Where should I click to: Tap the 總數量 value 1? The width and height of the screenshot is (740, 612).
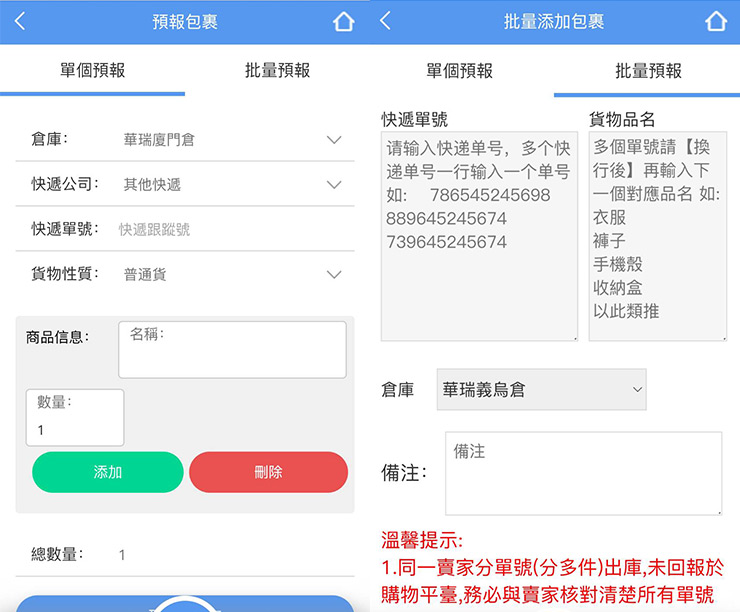[122, 555]
